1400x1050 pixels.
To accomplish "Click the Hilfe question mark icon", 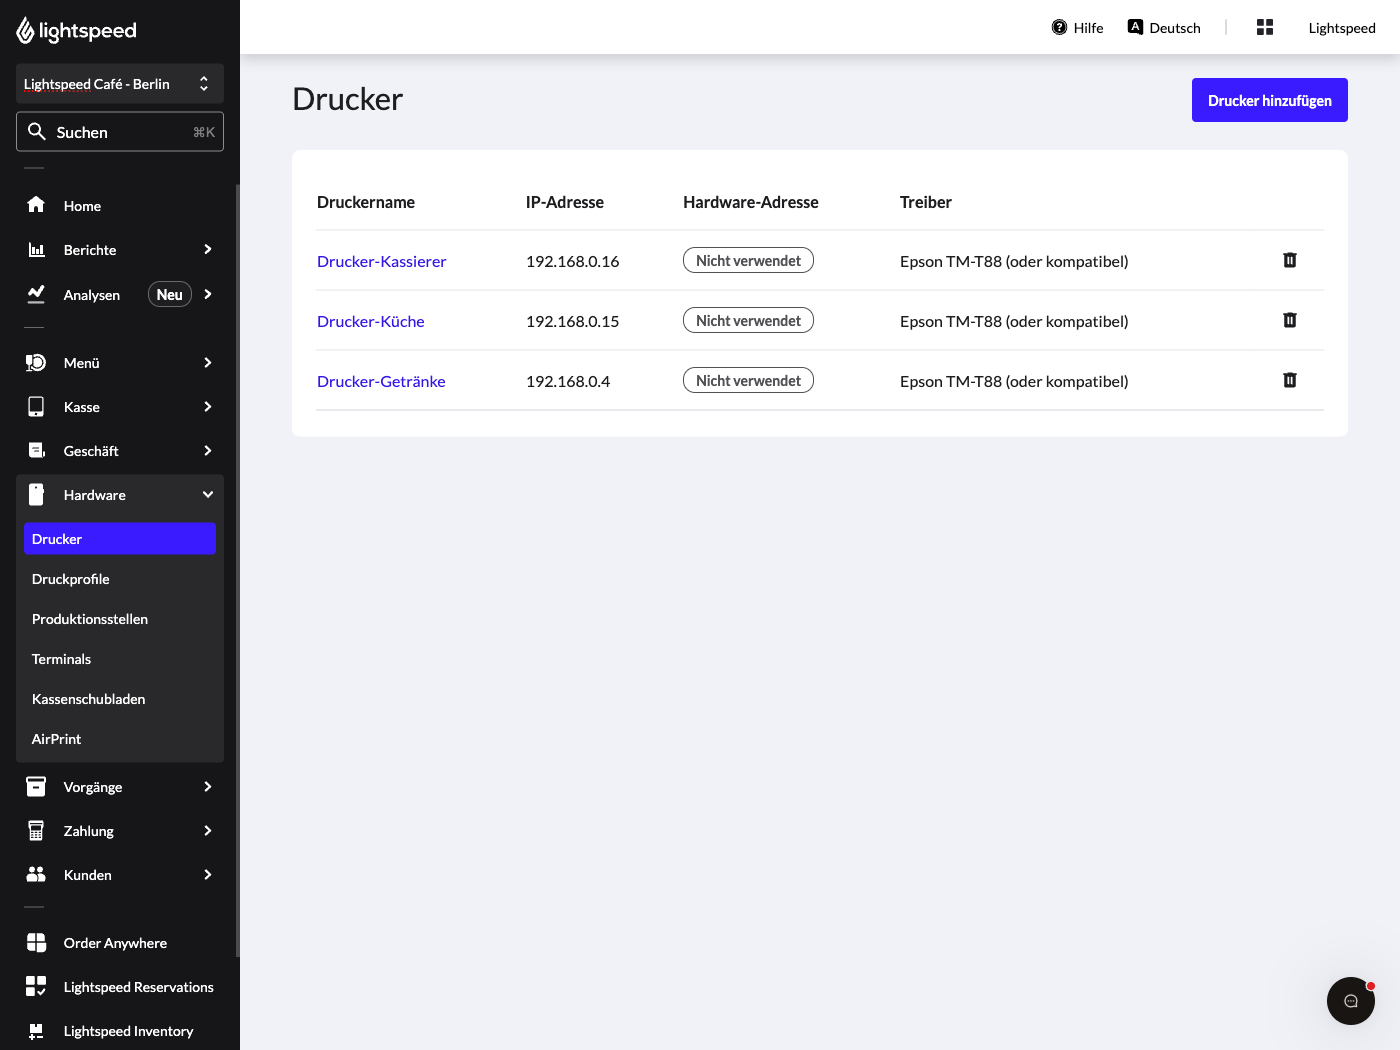I will coord(1059,27).
